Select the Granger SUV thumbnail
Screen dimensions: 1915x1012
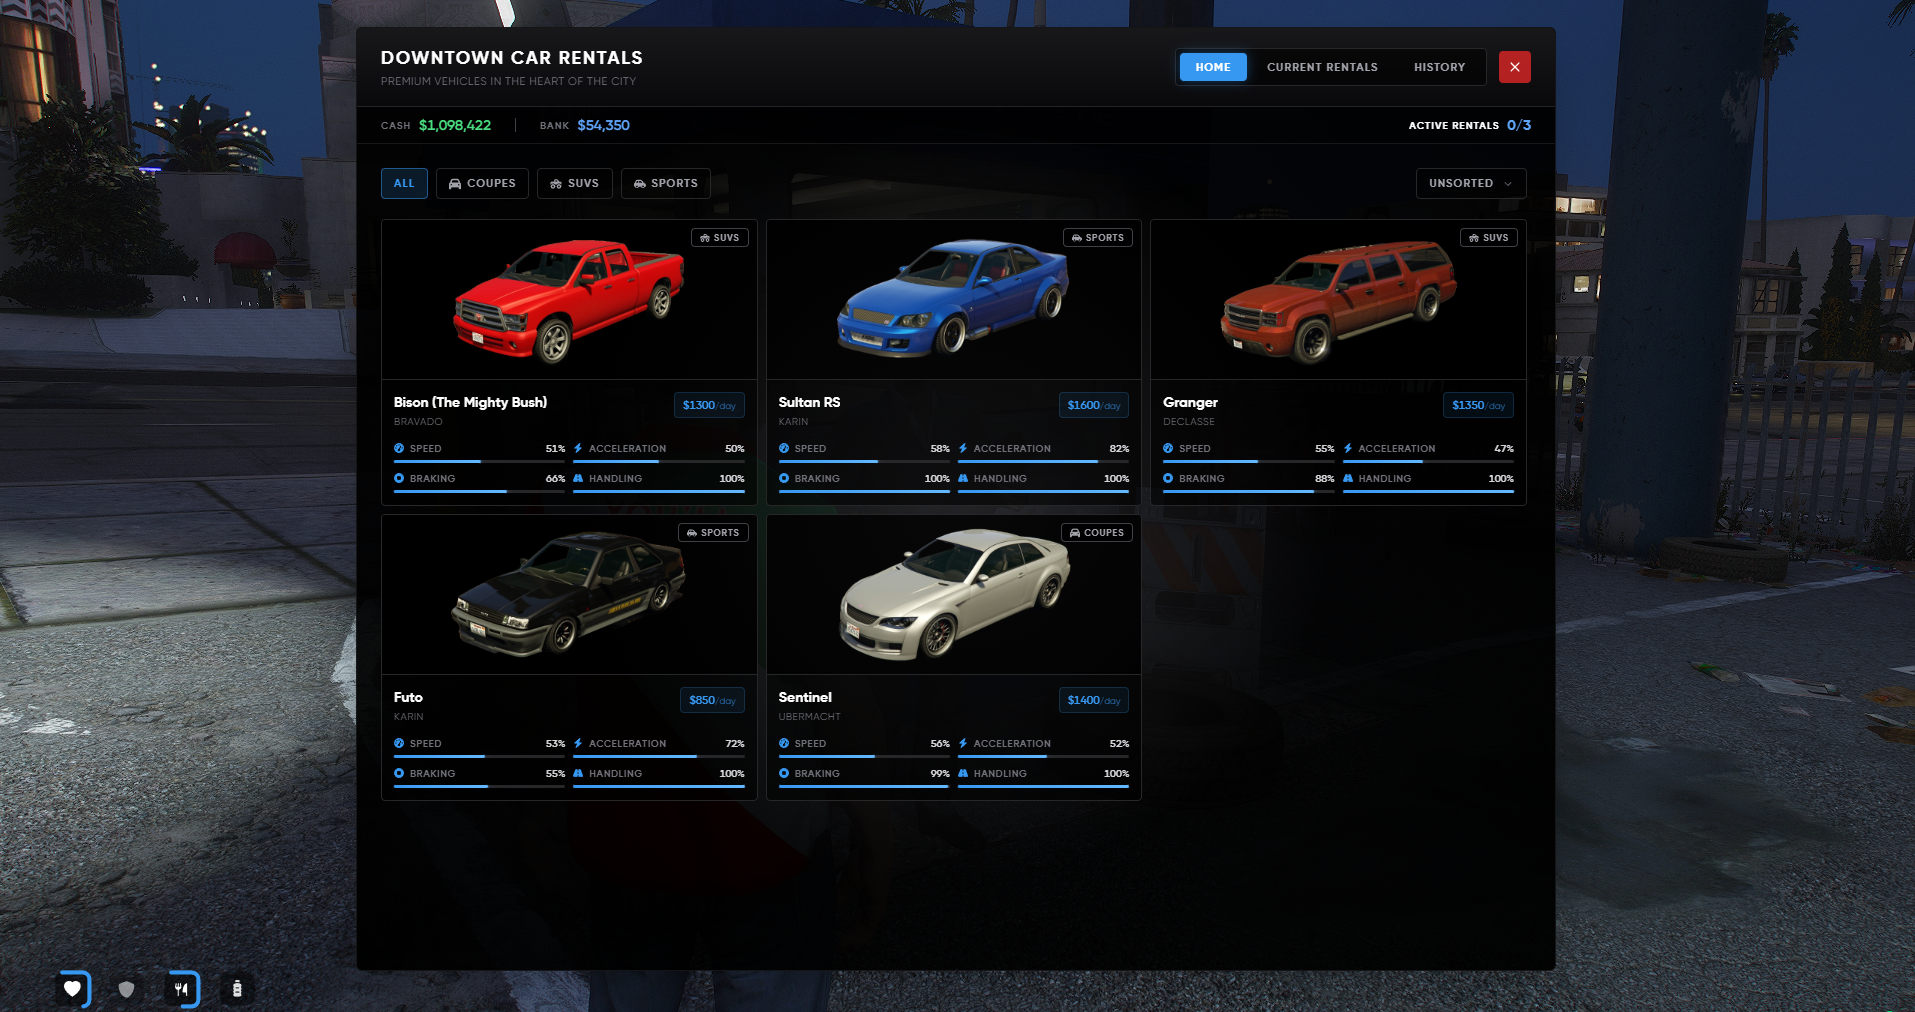(x=1338, y=300)
